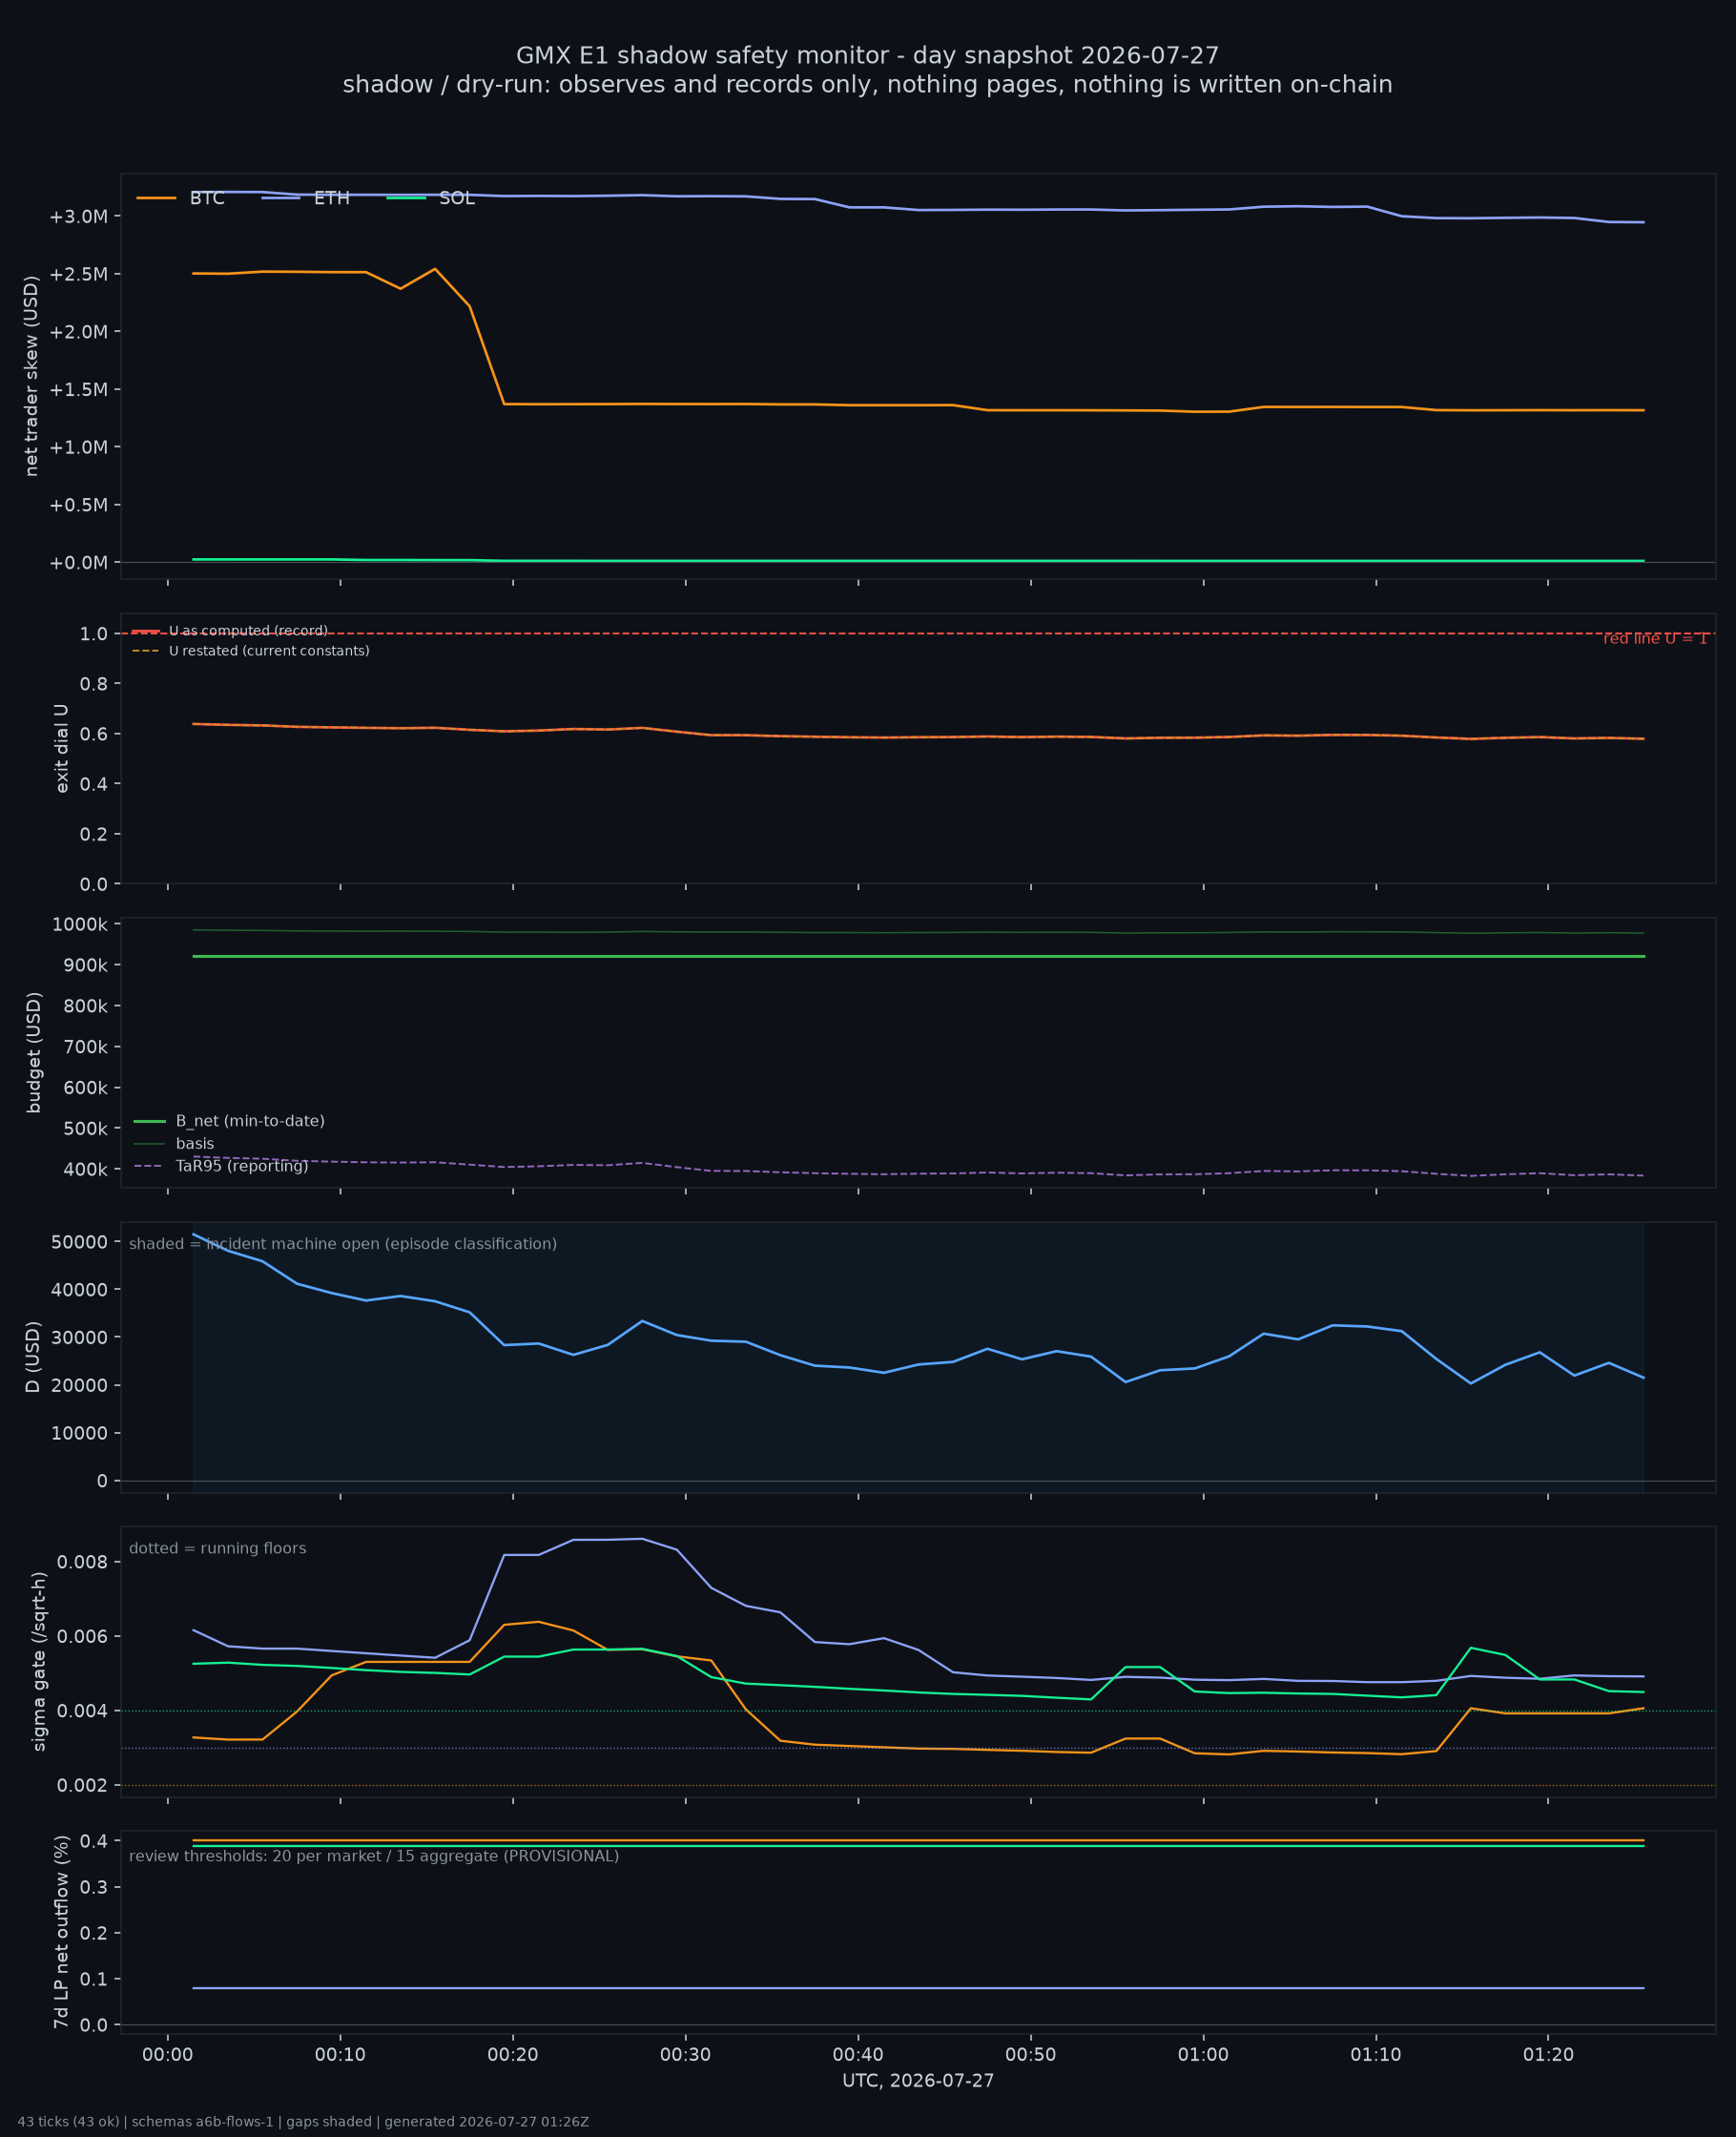Click the 'net trader skew (USD)' axis label

[31, 376]
